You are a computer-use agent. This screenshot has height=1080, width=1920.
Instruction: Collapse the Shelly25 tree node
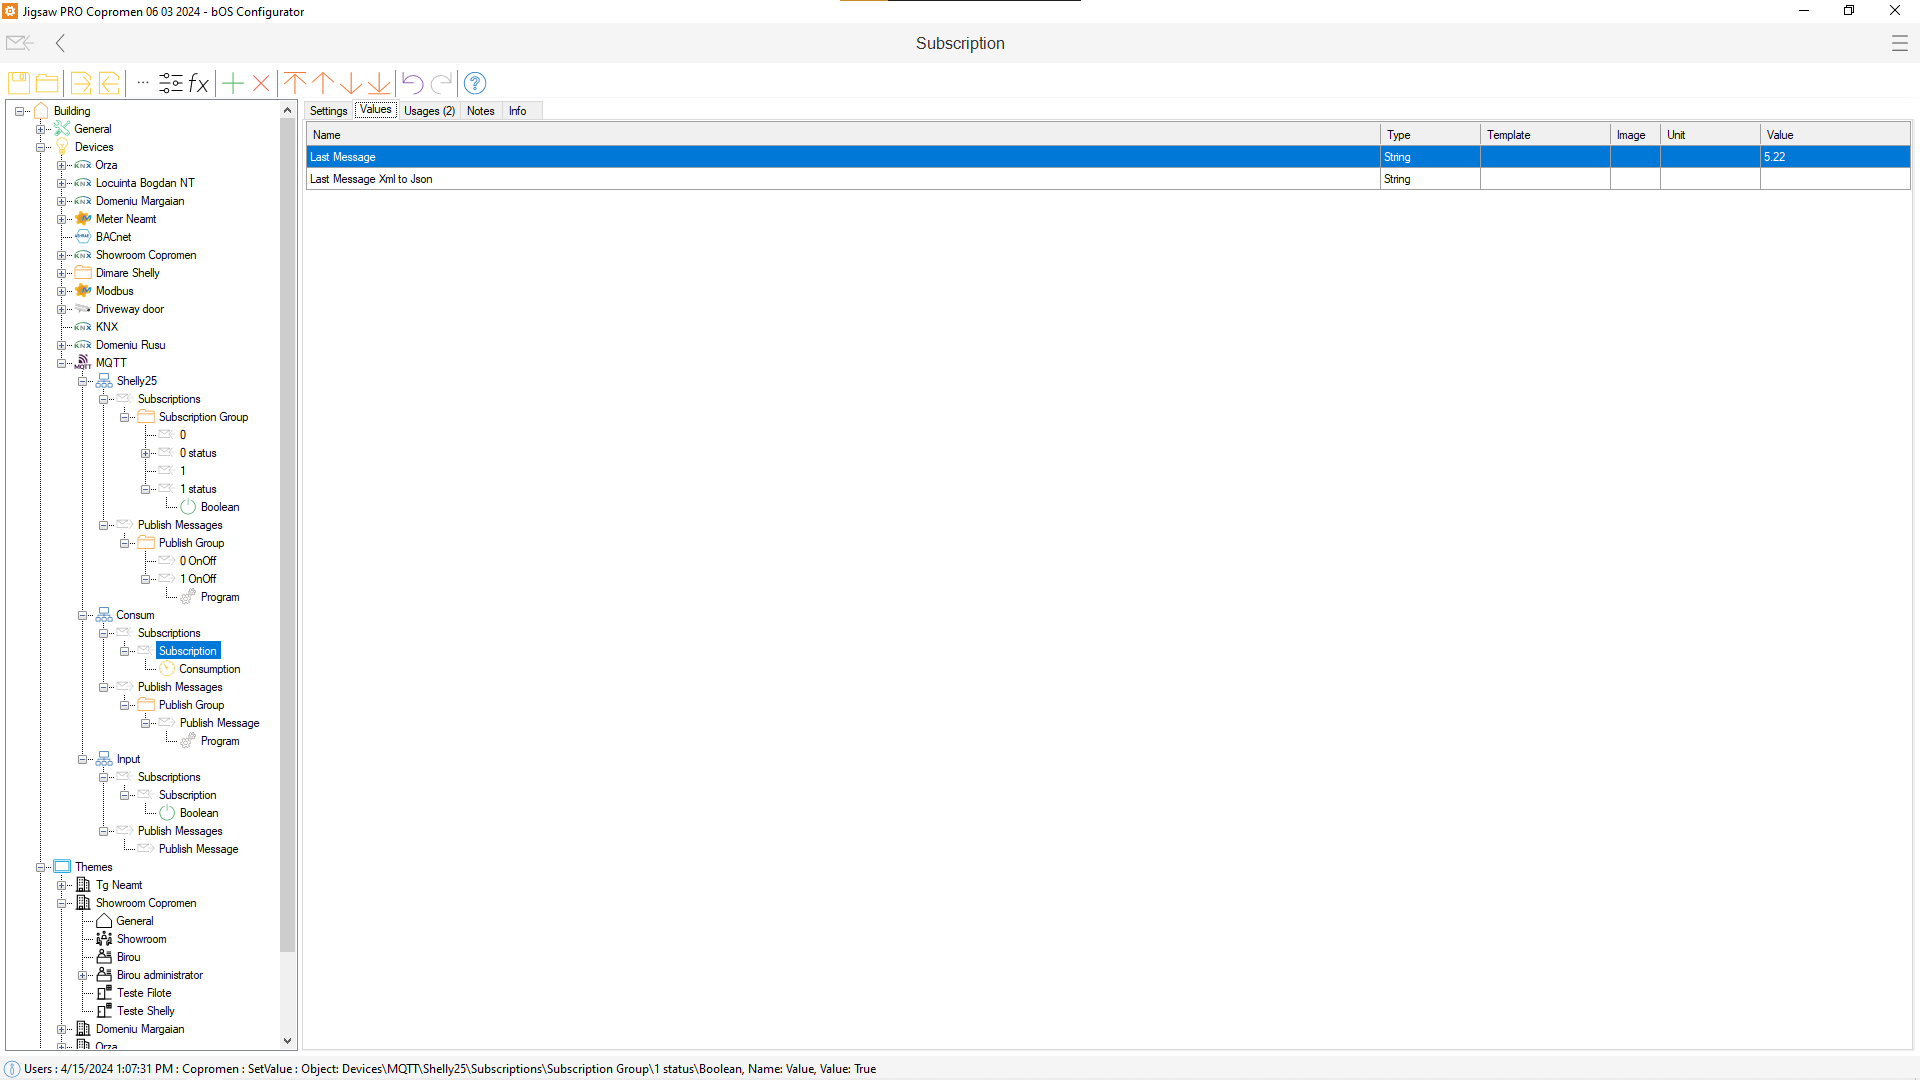[x=83, y=381]
